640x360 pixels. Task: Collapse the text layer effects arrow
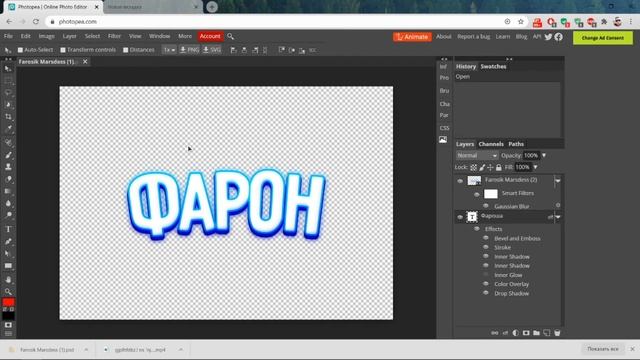pyautogui.click(x=558, y=217)
